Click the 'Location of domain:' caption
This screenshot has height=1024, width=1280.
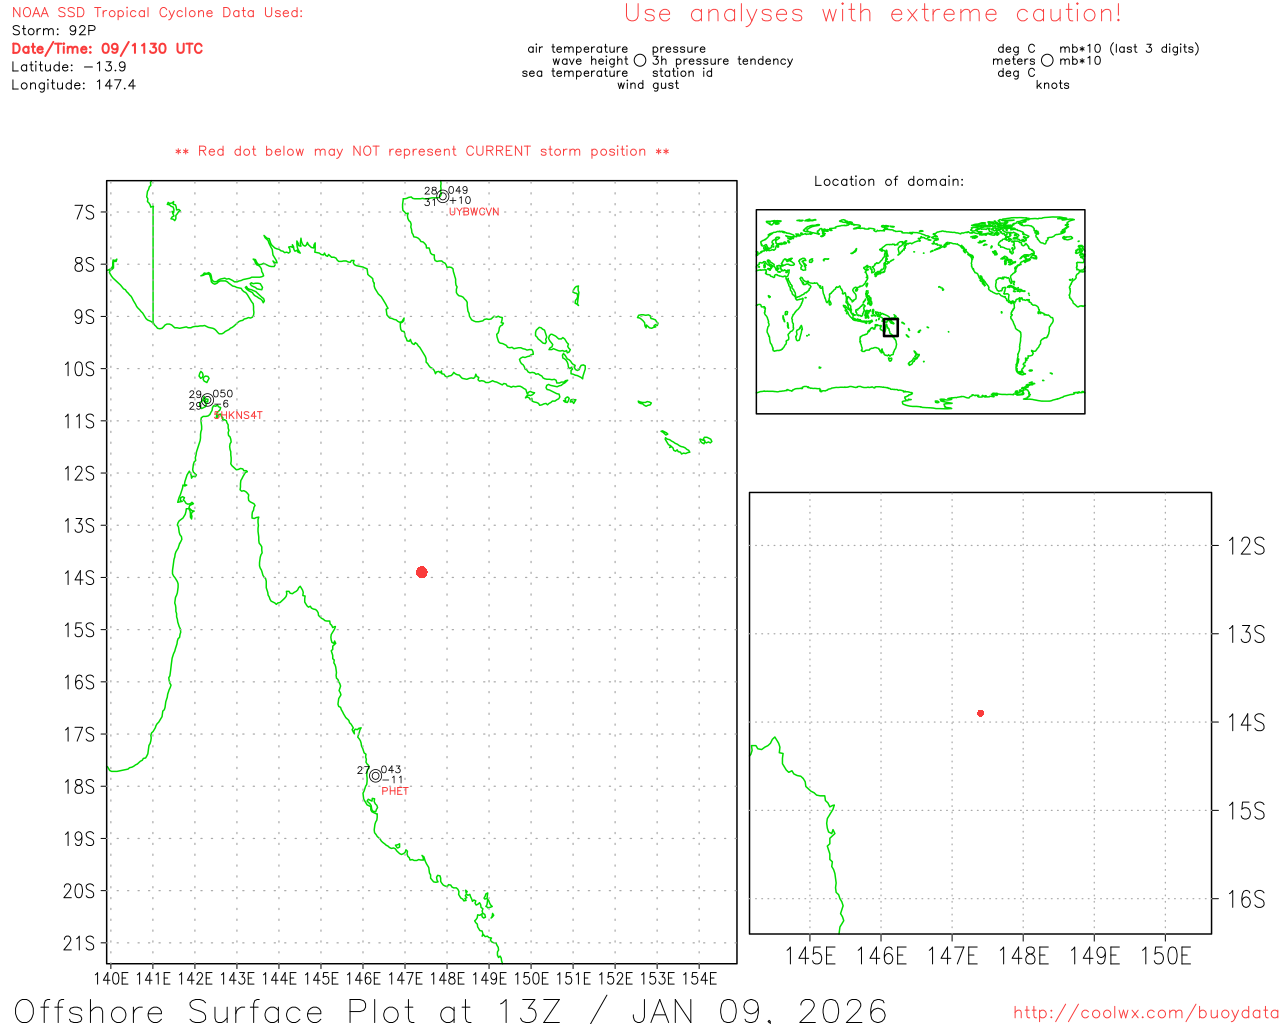click(x=889, y=181)
